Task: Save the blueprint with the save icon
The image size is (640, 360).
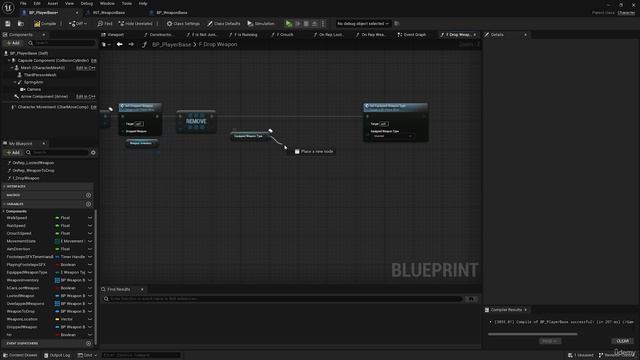Action: point(8,24)
